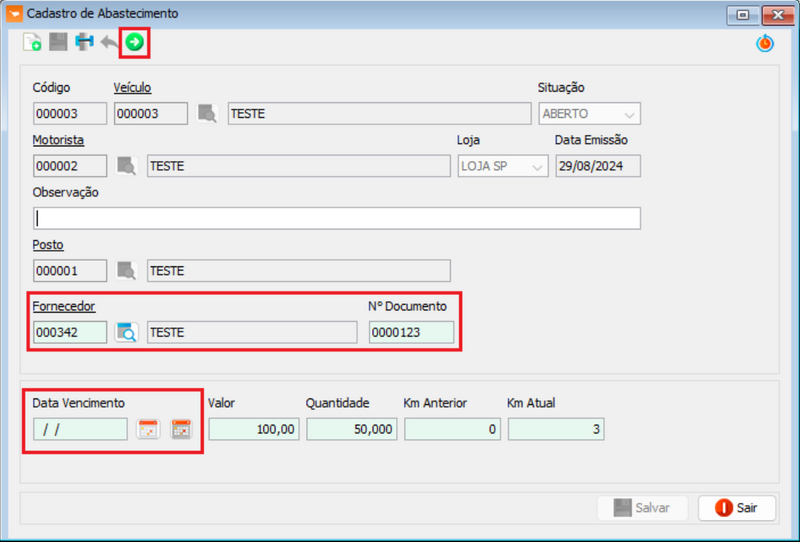Select the Nº Documento field
The image size is (800, 542).
(410, 333)
